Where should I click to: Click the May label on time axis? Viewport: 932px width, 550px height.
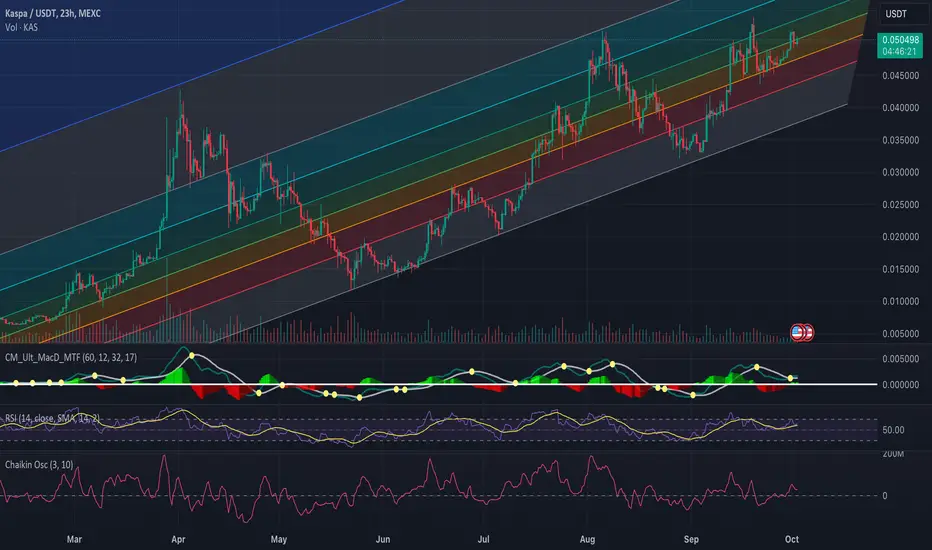tap(278, 539)
